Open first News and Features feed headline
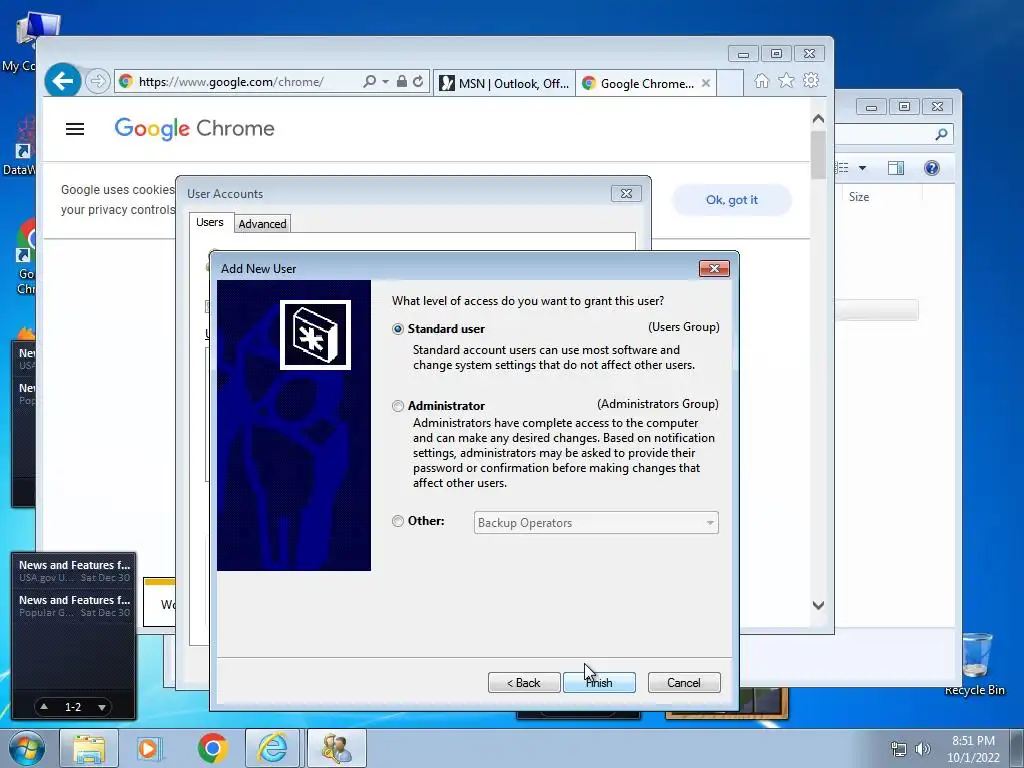The height and width of the screenshot is (768, 1024). click(x=74, y=571)
